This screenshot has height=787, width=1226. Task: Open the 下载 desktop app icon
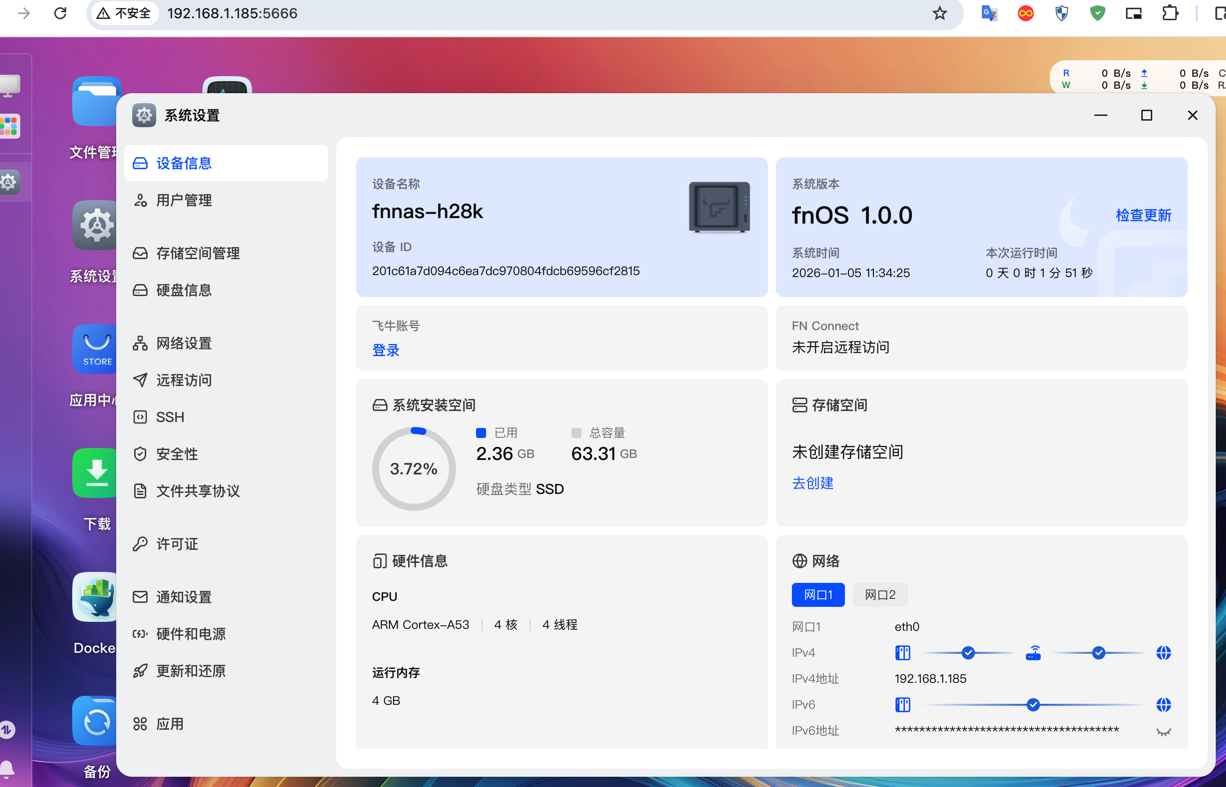pyautogui.click(x=96, y=474)
